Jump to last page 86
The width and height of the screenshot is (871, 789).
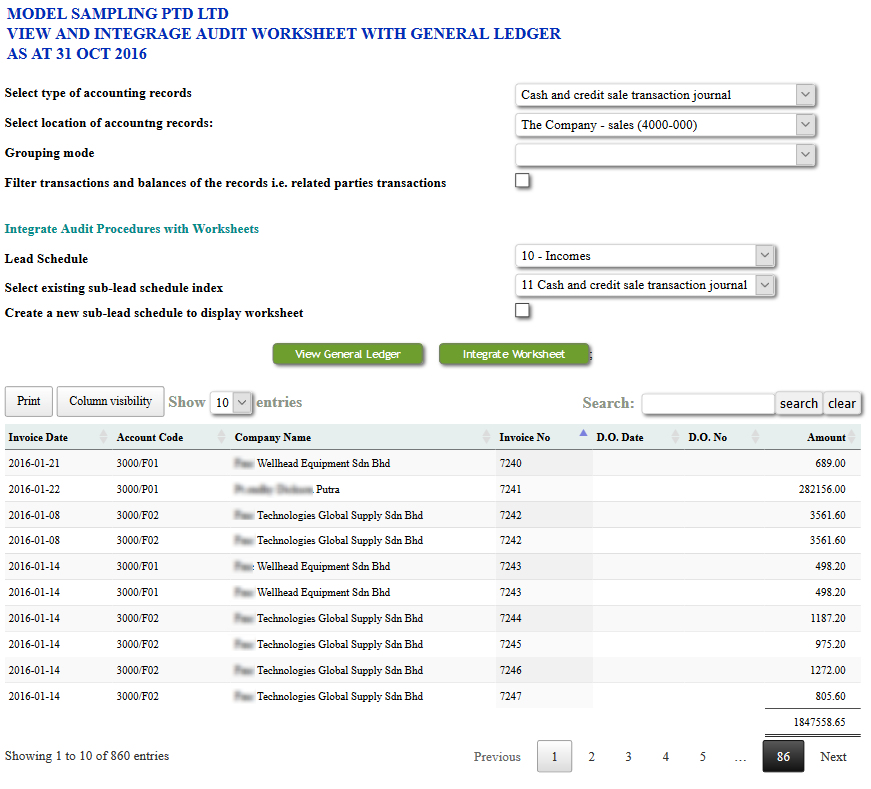[783, 757]
